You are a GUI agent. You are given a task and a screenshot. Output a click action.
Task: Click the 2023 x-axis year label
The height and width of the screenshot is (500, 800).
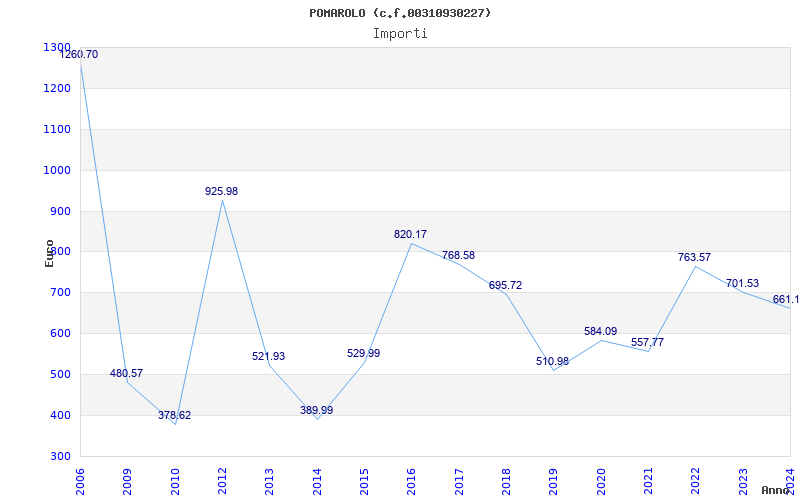(x=743, y=482)
